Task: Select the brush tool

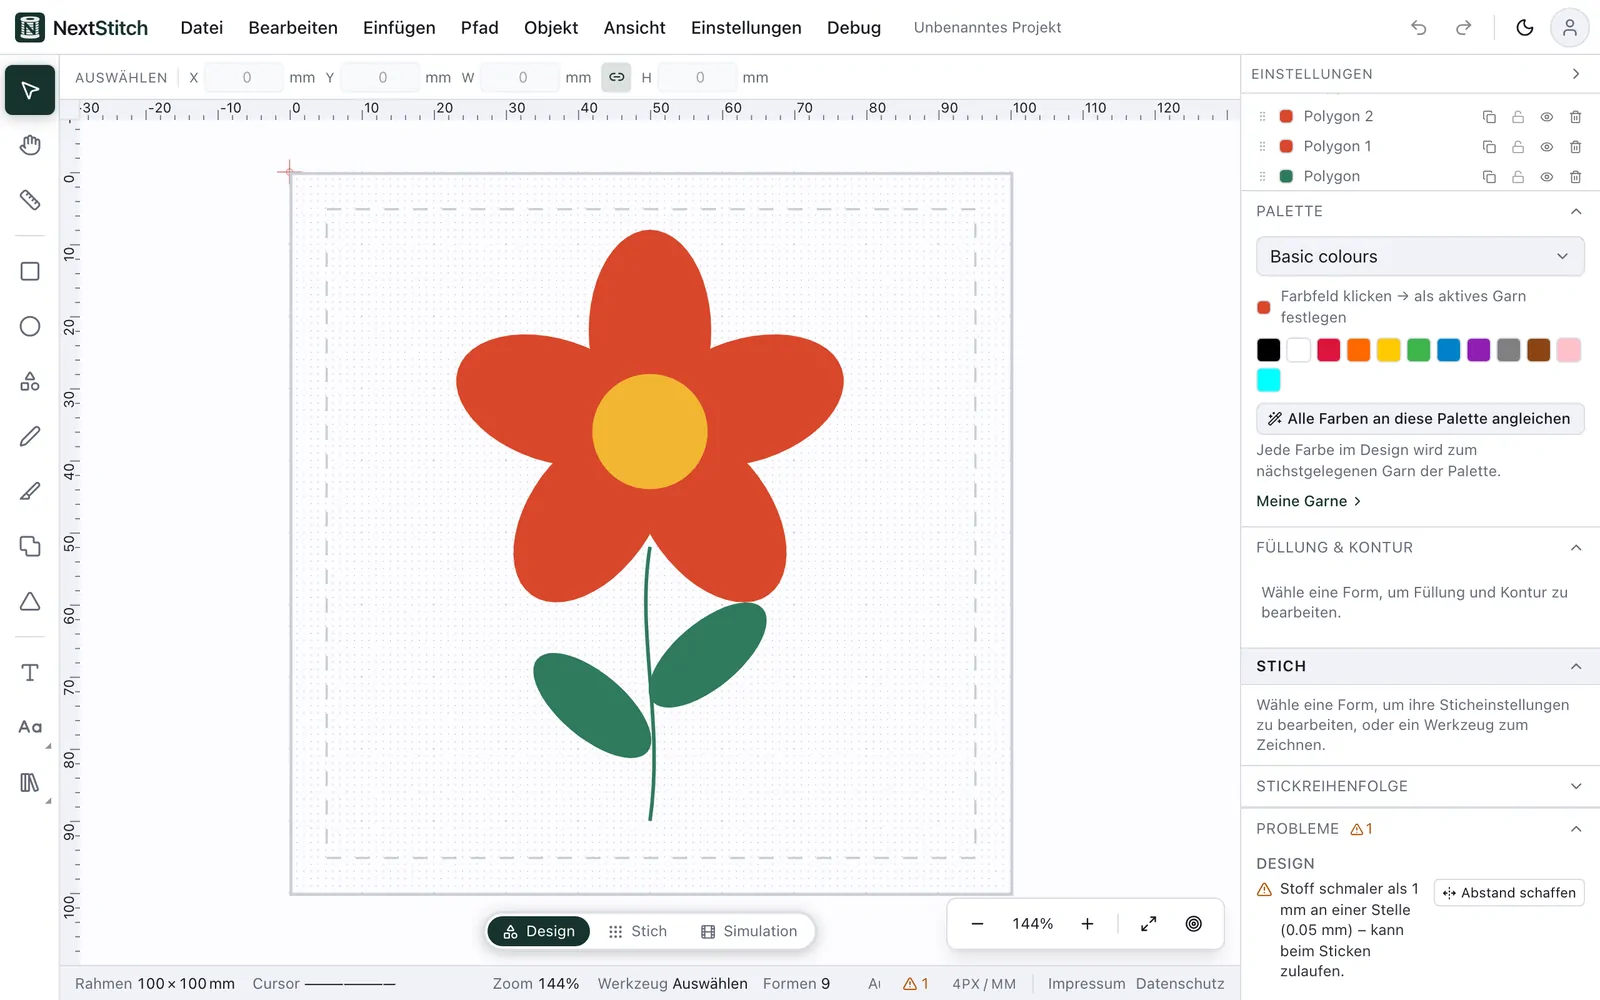Action: [30, 491]
